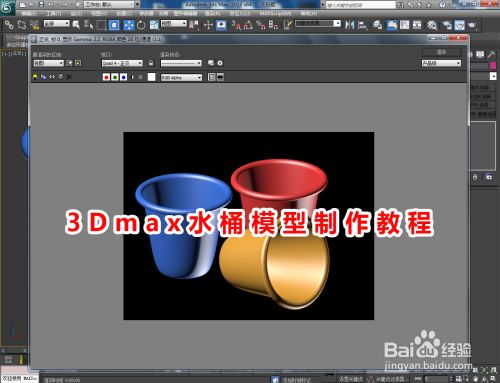The width and height of the screenshot is (500, 383).
Task: Open the Quad 4 viewport dropdown
Action: click(122, 63)
